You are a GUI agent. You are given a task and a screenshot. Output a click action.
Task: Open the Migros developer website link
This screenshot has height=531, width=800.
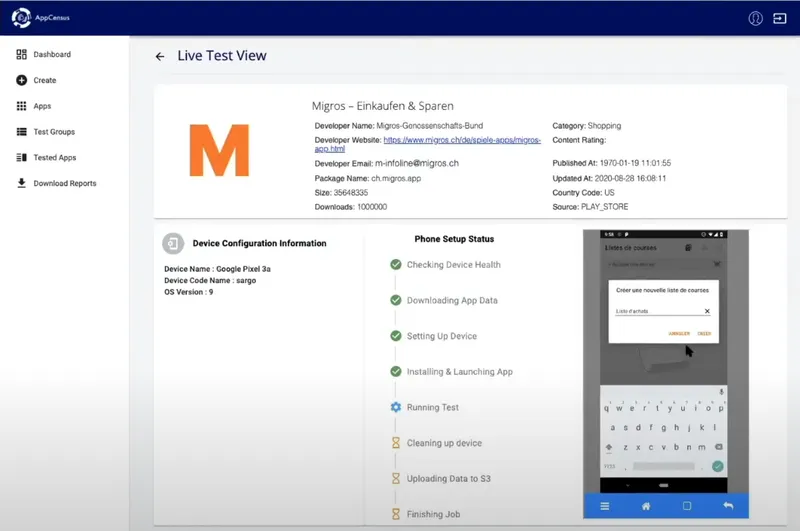tap(428, 144)
